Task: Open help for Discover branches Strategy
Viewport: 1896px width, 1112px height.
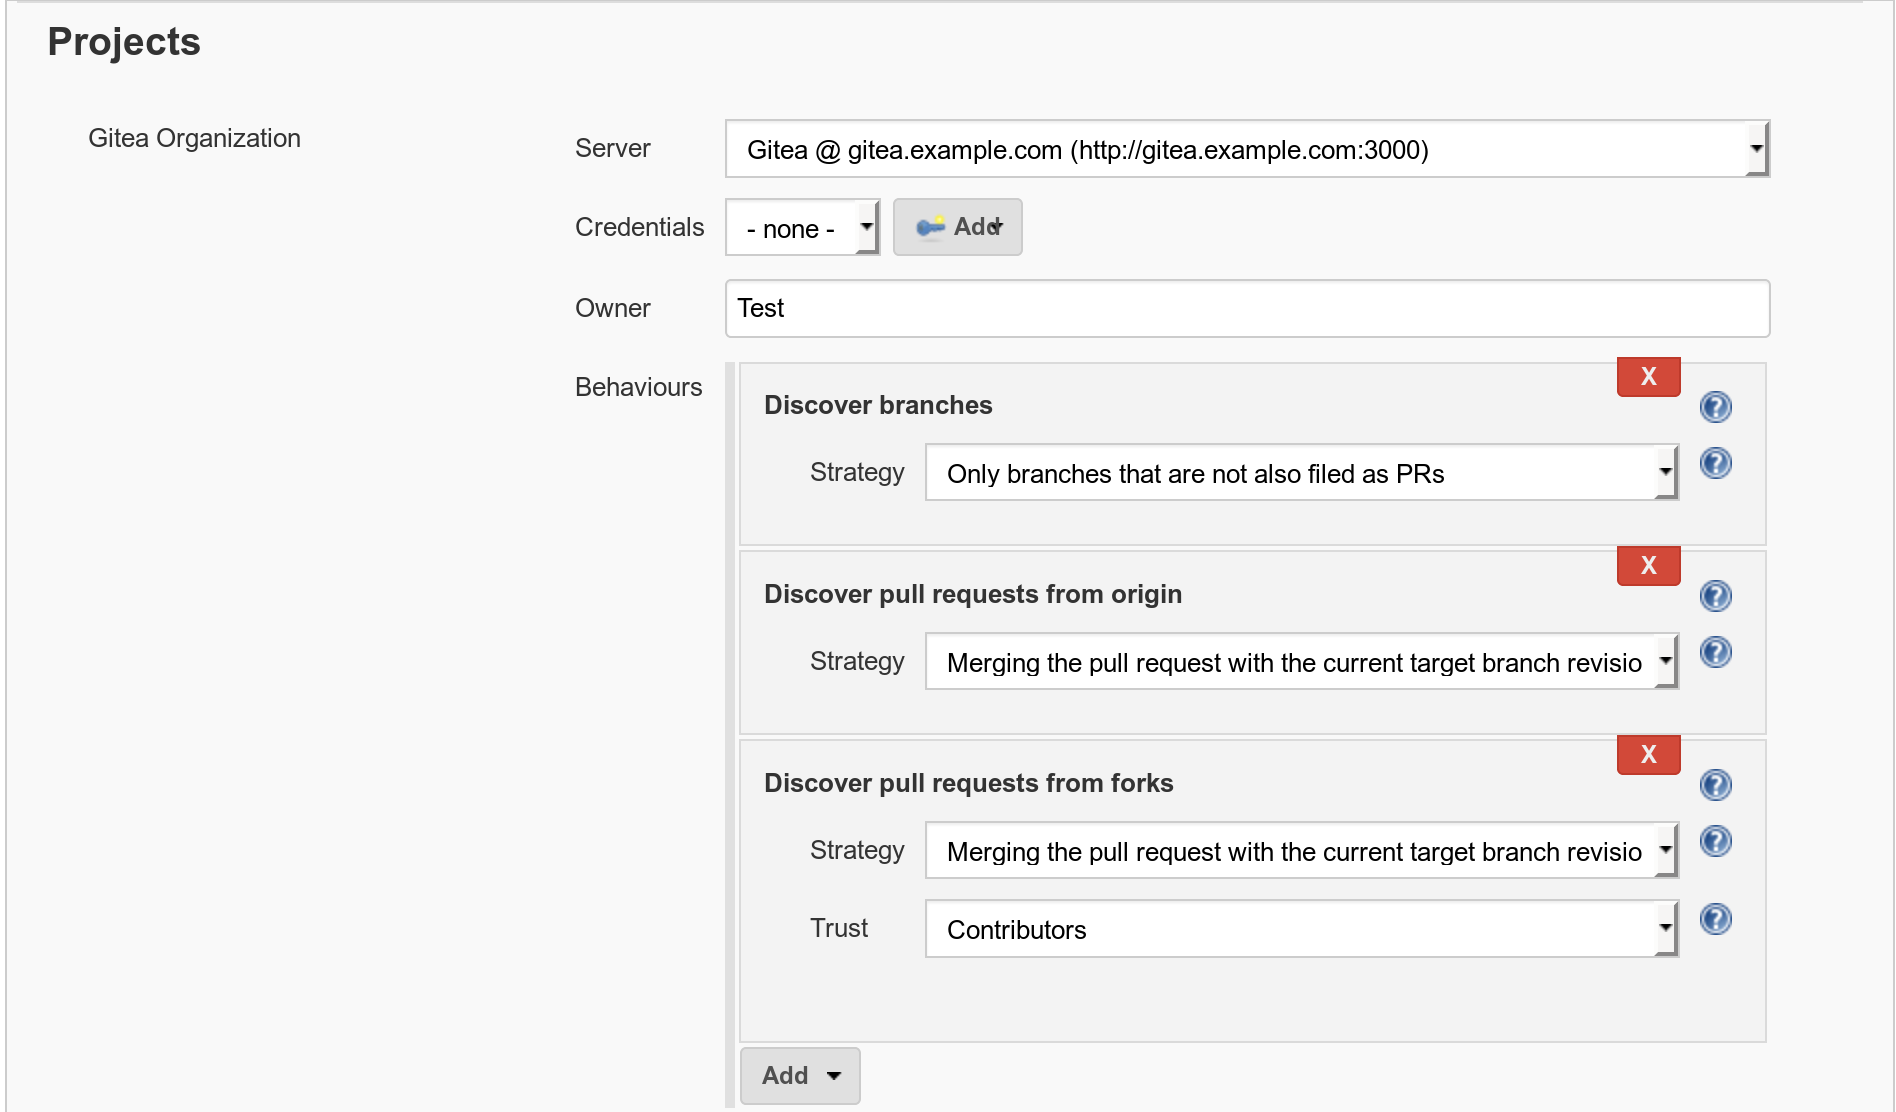Action: [x=1715, y=464]
